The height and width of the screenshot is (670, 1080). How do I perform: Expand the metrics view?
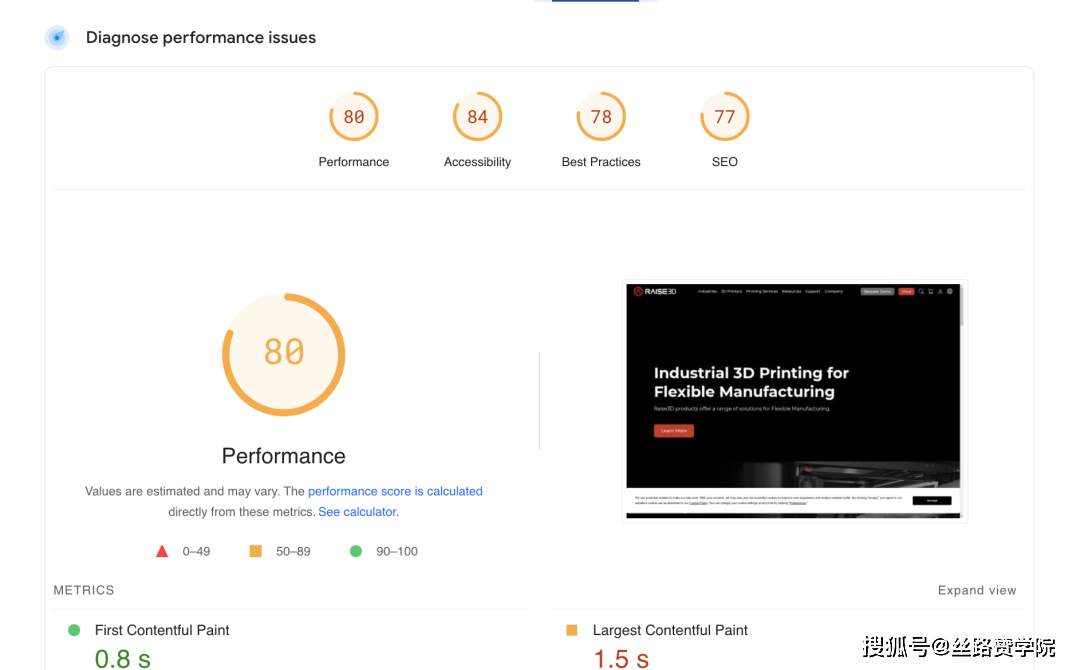977,590
